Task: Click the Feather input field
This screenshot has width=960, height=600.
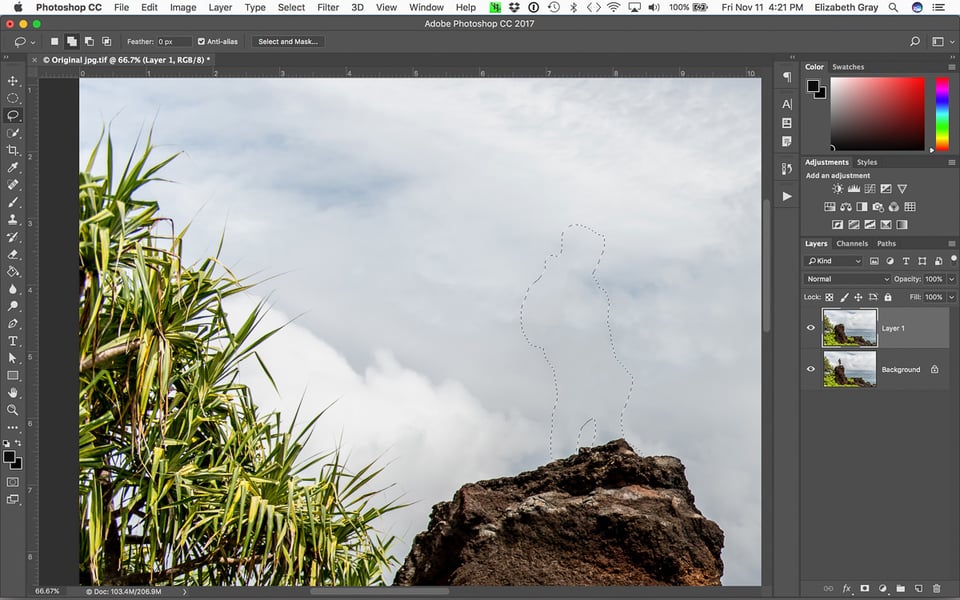Action: pyautogui.click(x=174, y=42)
